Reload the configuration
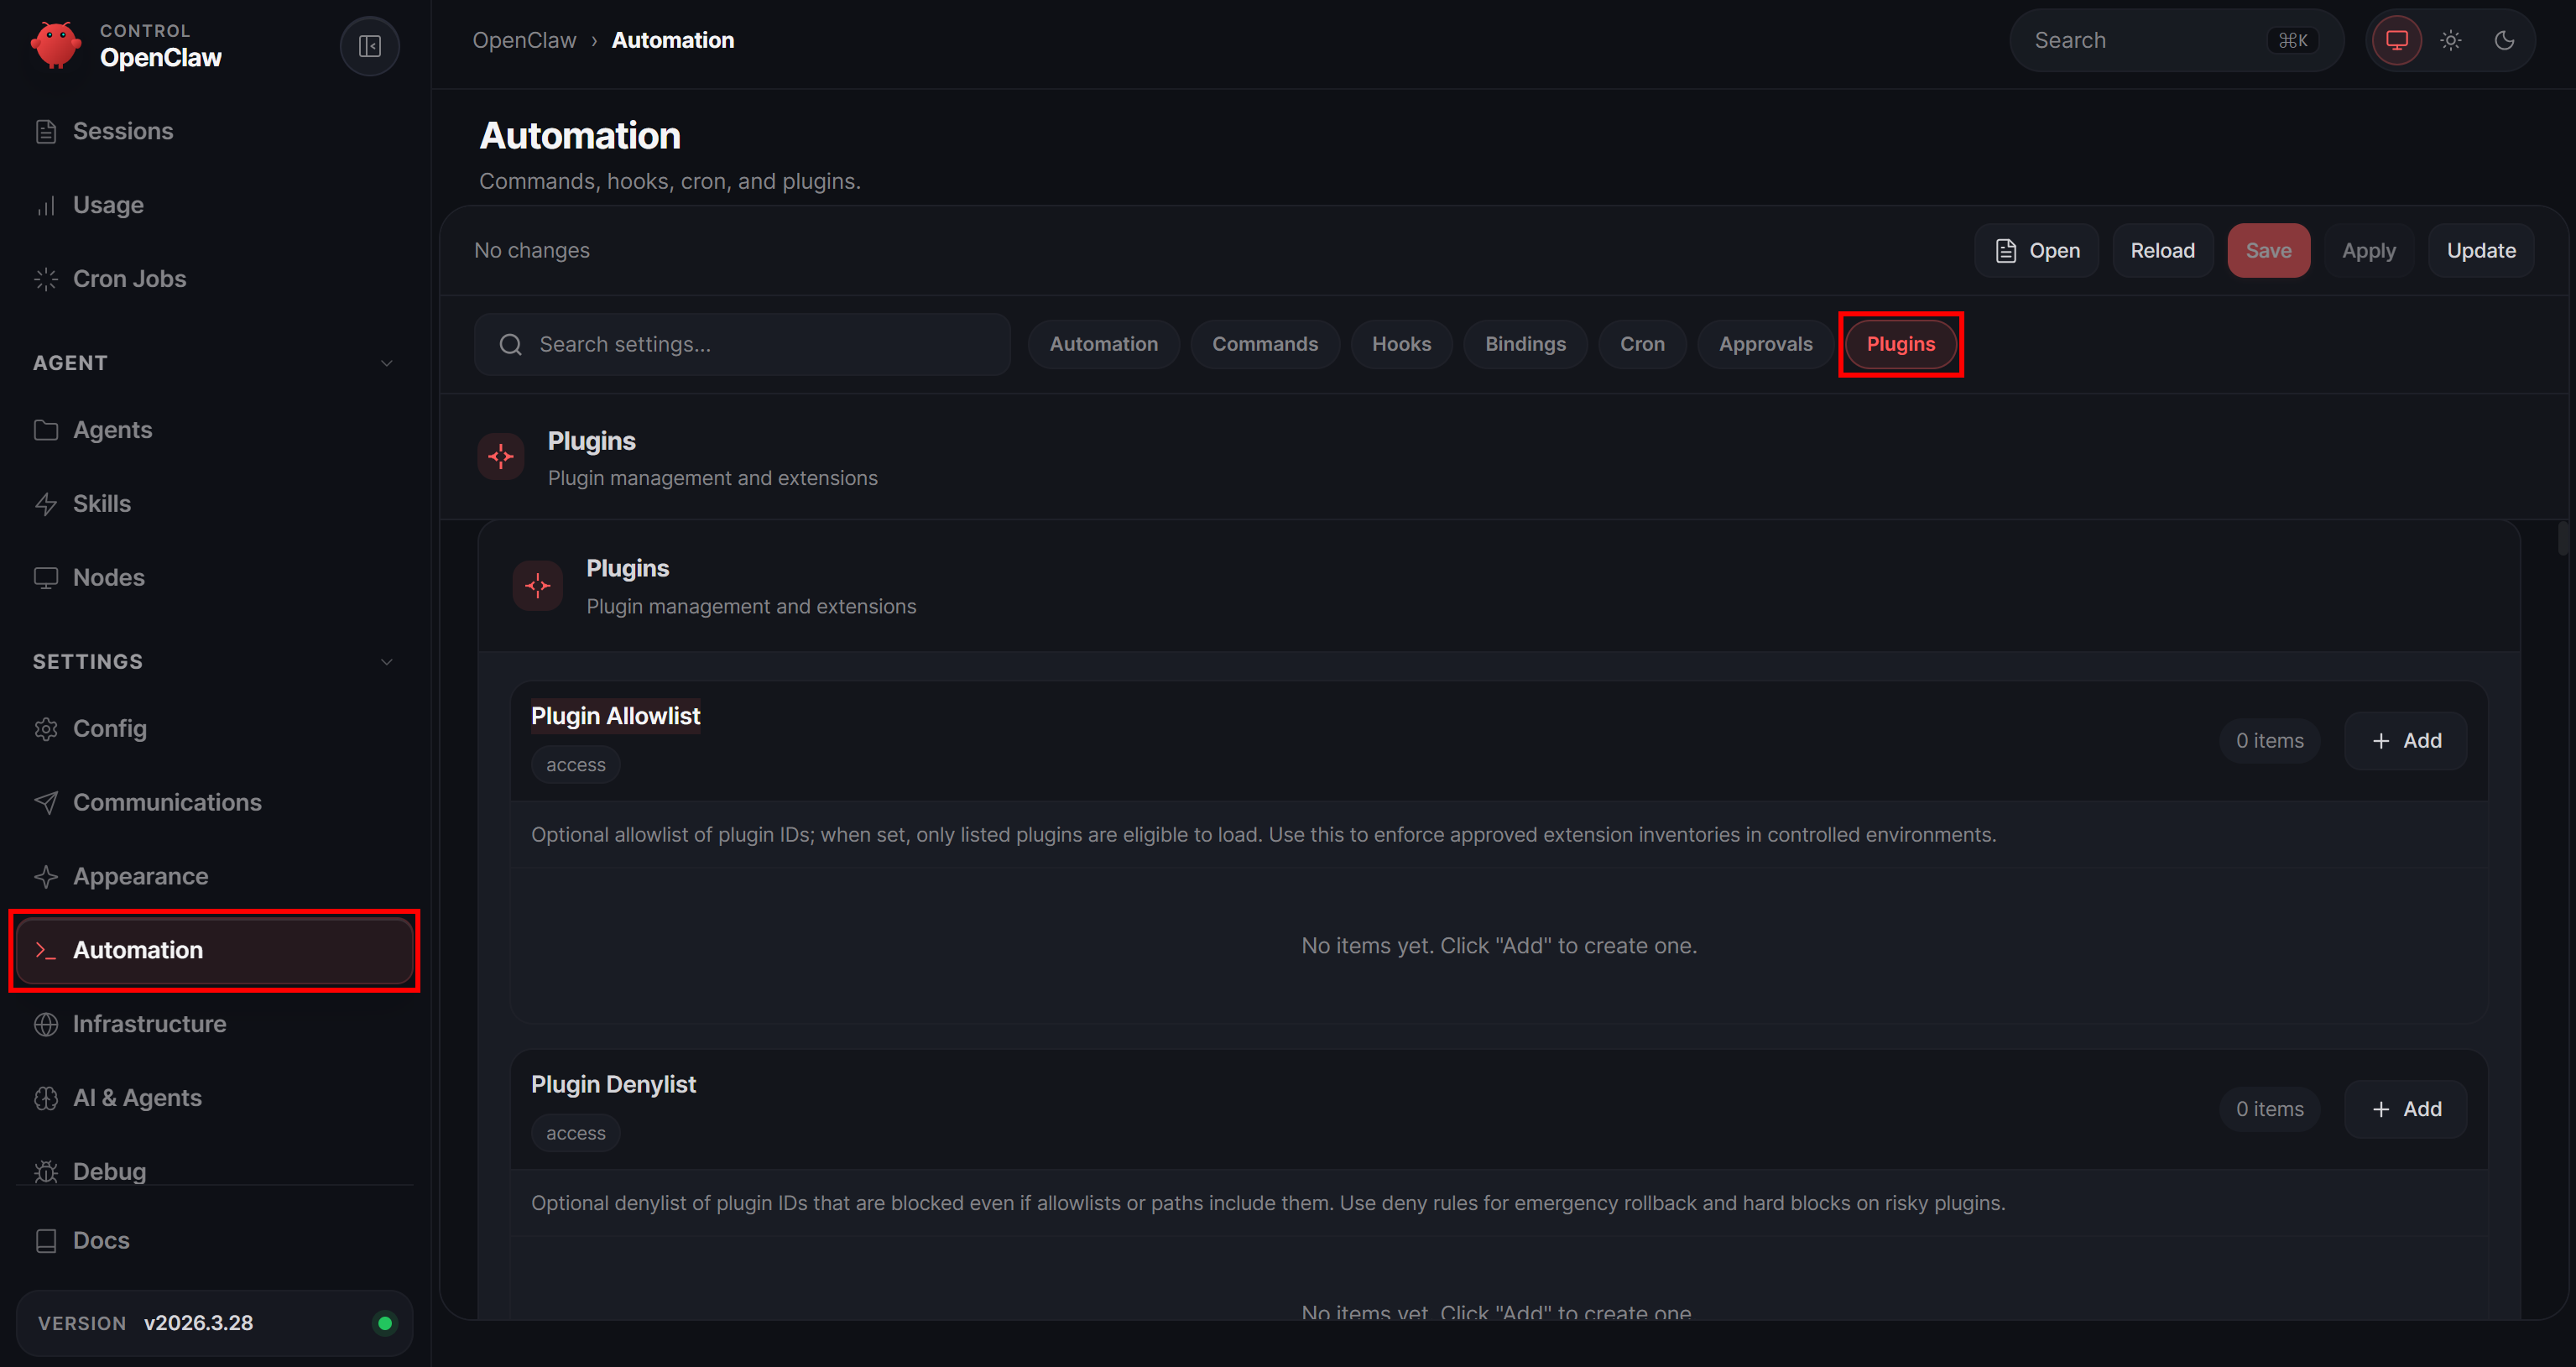The image size is (2576, 1367). (x=2162, y=250)
